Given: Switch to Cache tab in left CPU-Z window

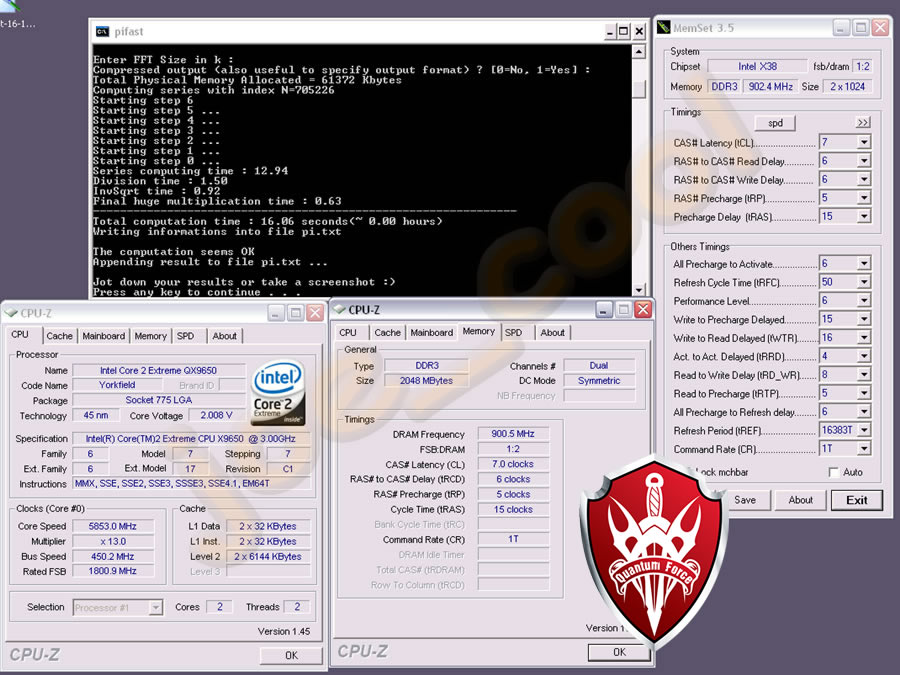Looking at the screenshot, I should click(x=59, y=336).
